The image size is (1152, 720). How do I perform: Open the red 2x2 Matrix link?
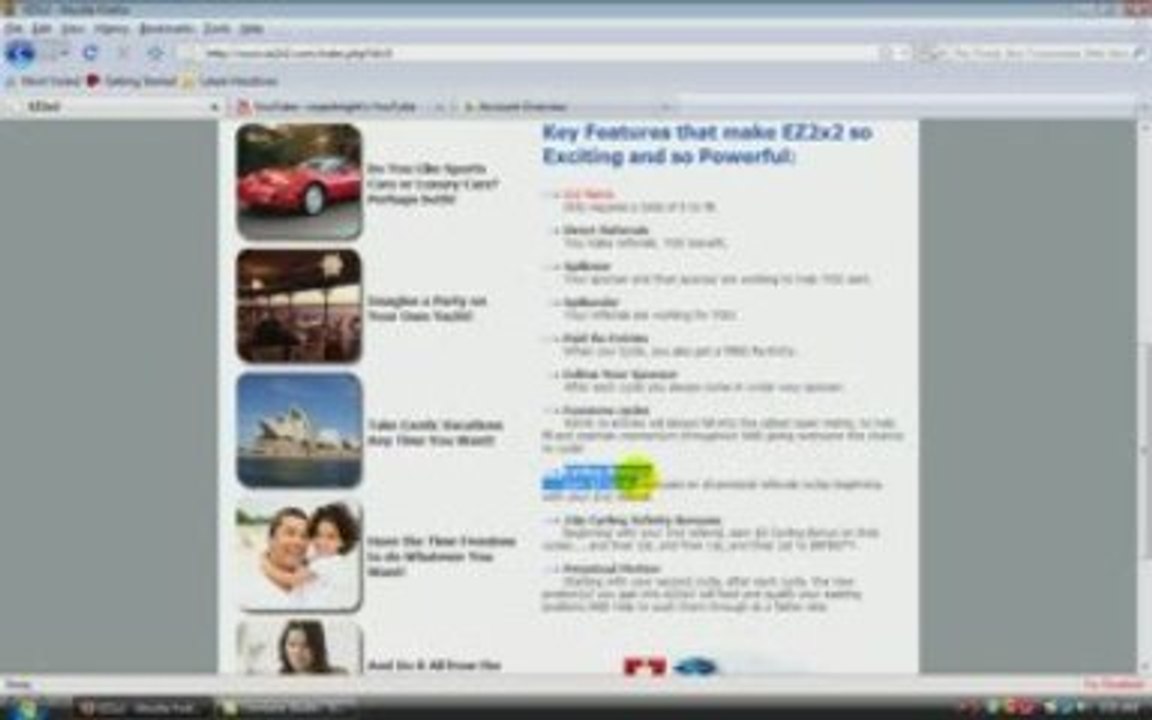[588, 194]
